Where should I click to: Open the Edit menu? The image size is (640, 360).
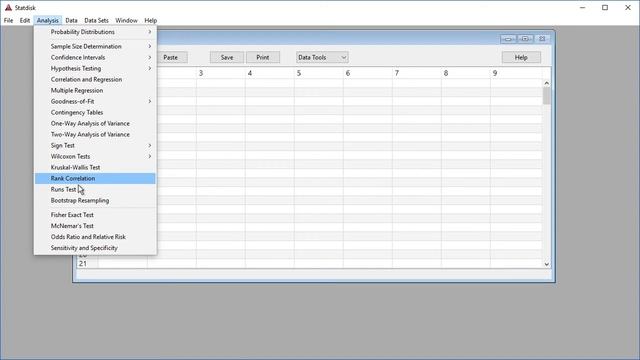tap(24, 20)
